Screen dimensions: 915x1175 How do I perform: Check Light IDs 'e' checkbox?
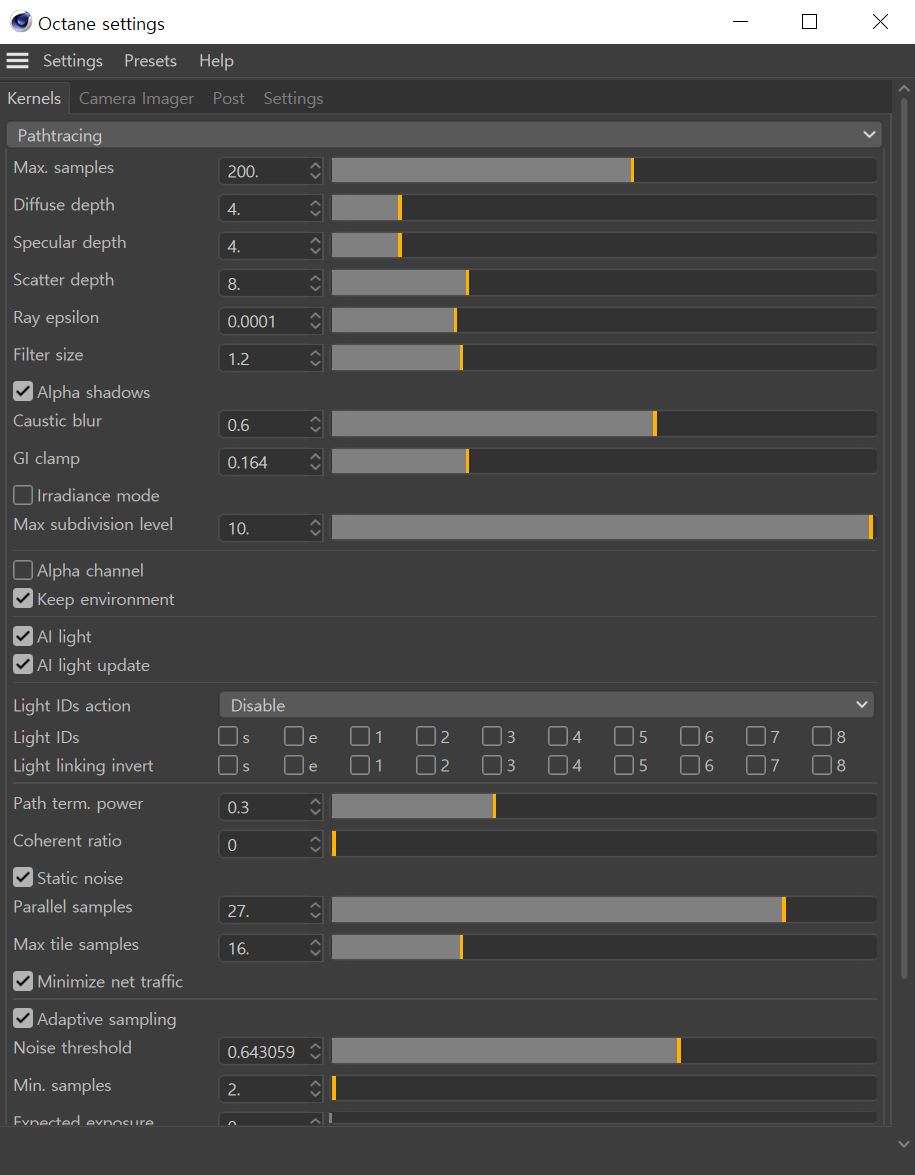[294, 737]
